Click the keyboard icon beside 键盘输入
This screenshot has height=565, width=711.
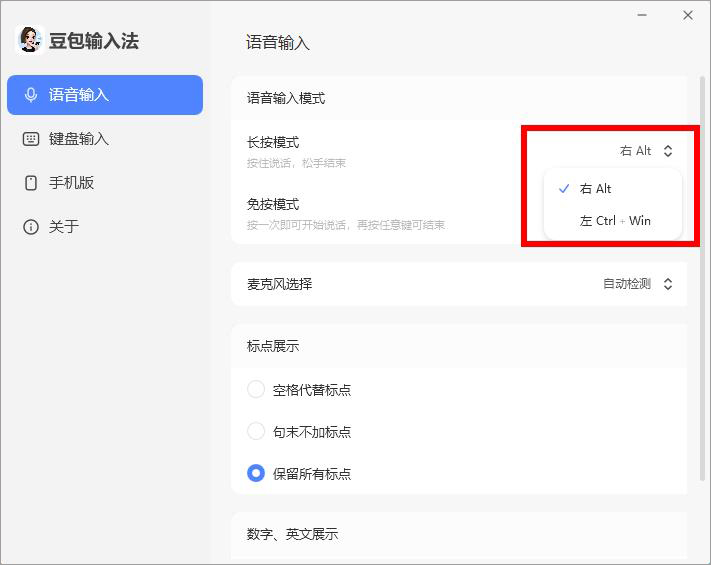[31, 139]
